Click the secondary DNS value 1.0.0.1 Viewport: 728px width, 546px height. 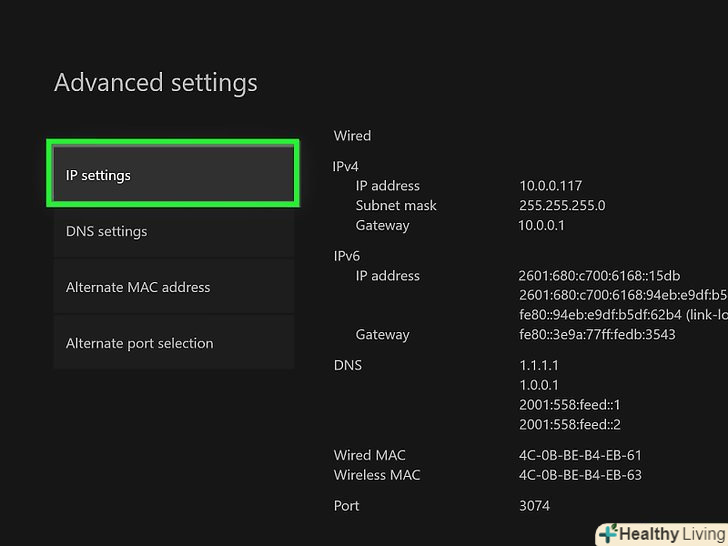point(539,385)
